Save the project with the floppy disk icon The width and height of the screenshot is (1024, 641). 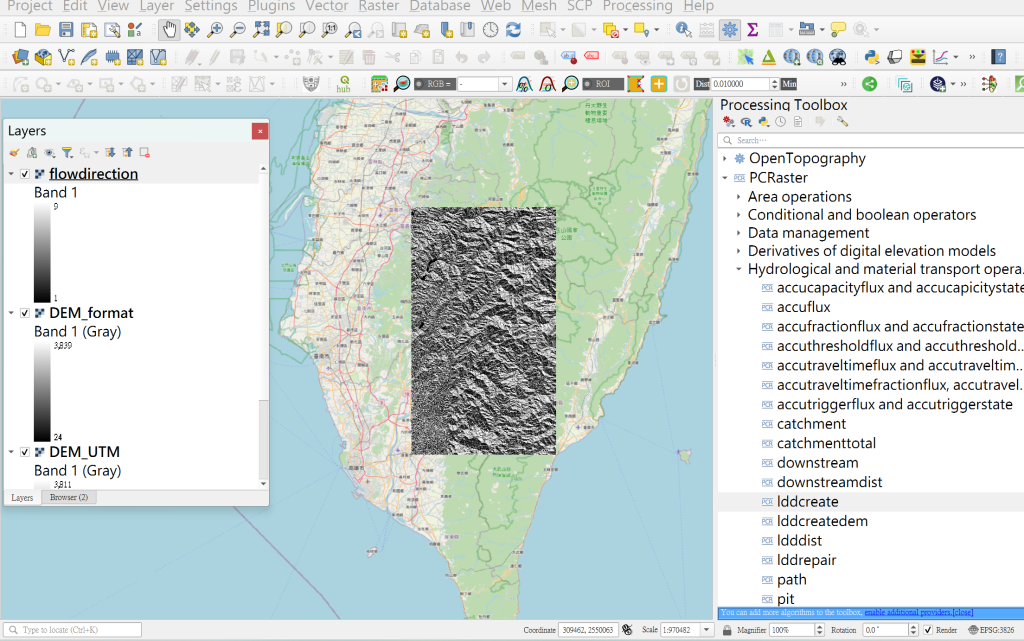click(66, 29)
